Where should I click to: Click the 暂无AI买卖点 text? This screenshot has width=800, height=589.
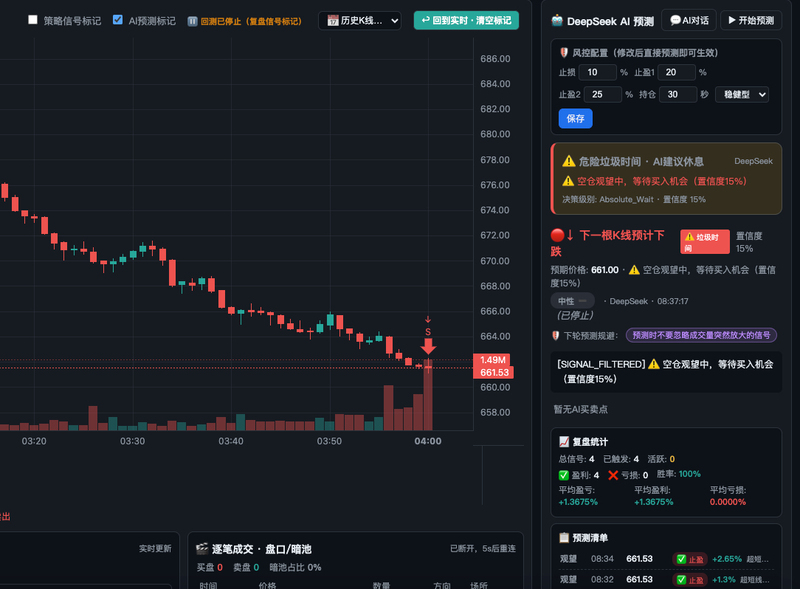pos(581,409)
